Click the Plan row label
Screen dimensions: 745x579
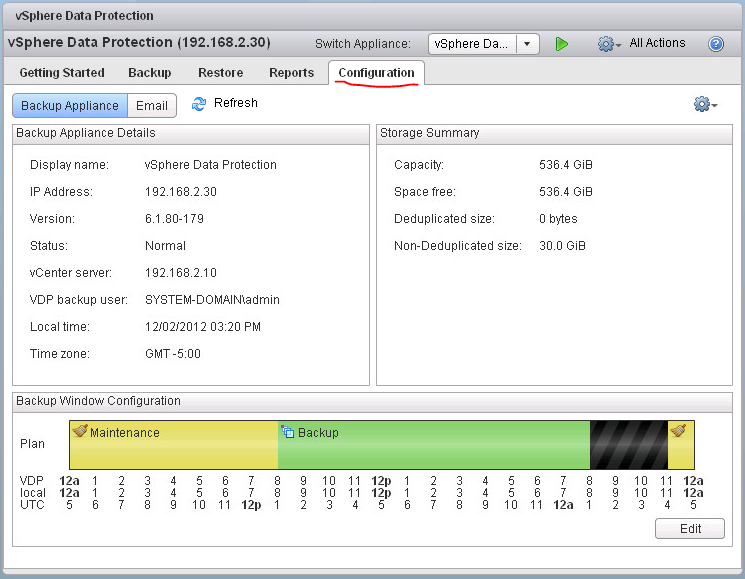click(32, 444)
